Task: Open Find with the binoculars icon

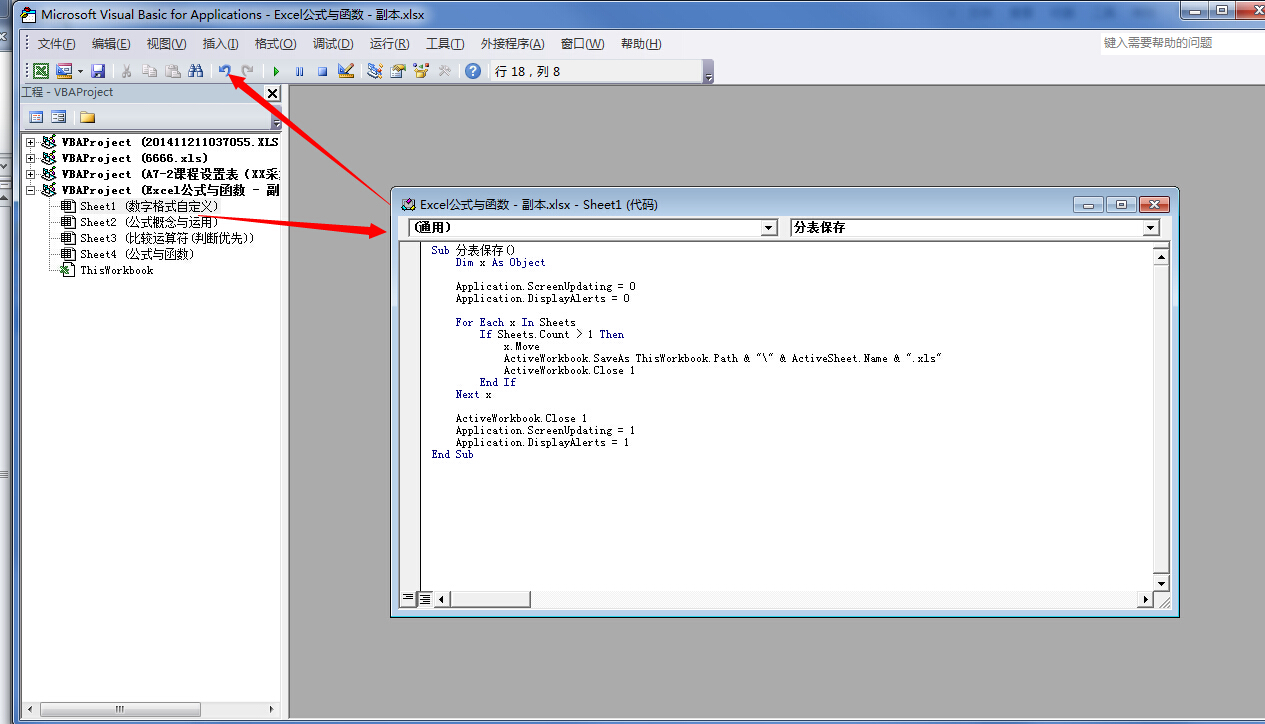Action: tap(196, 71)
